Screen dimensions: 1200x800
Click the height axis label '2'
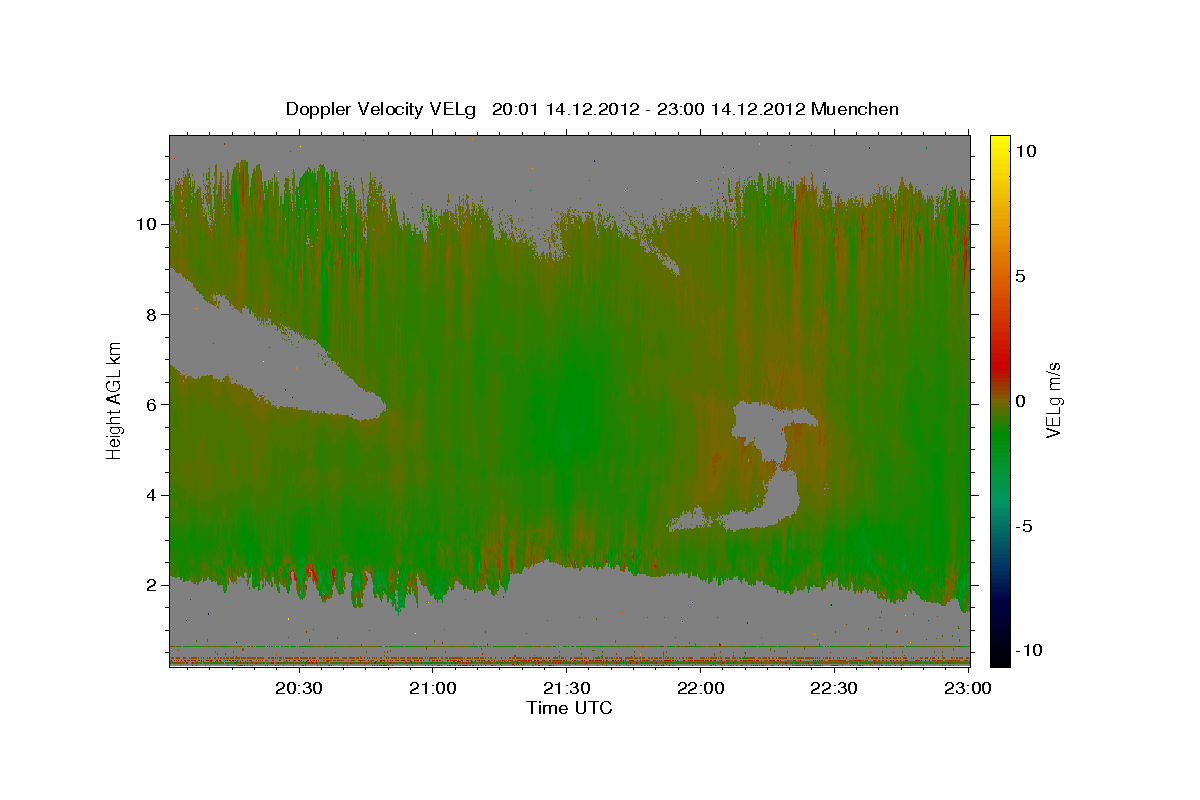[x=153, y=585]
